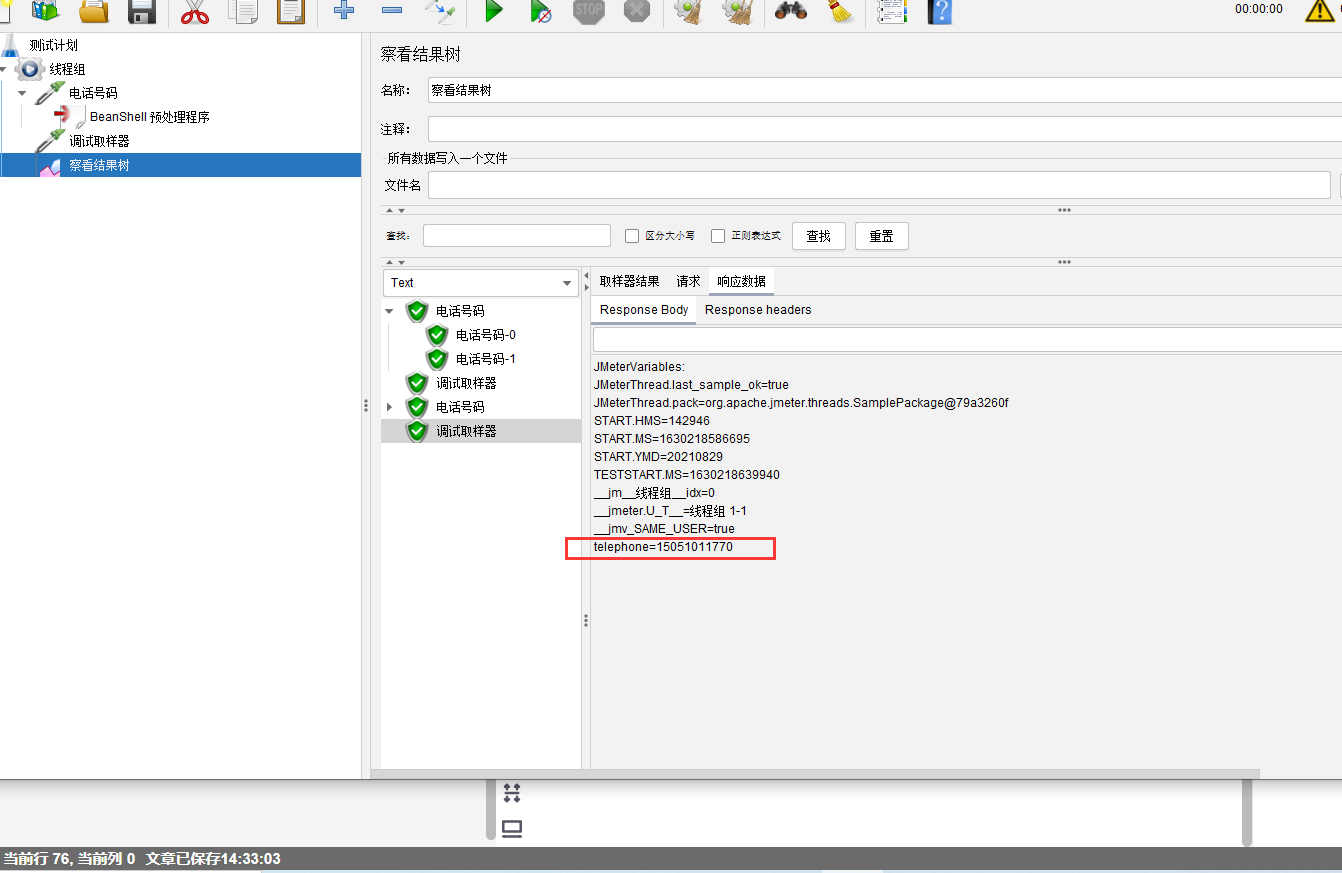Screen dimensions: 1342x873
Task: Start test without pauses icon
Action: (x=541, y=11)
